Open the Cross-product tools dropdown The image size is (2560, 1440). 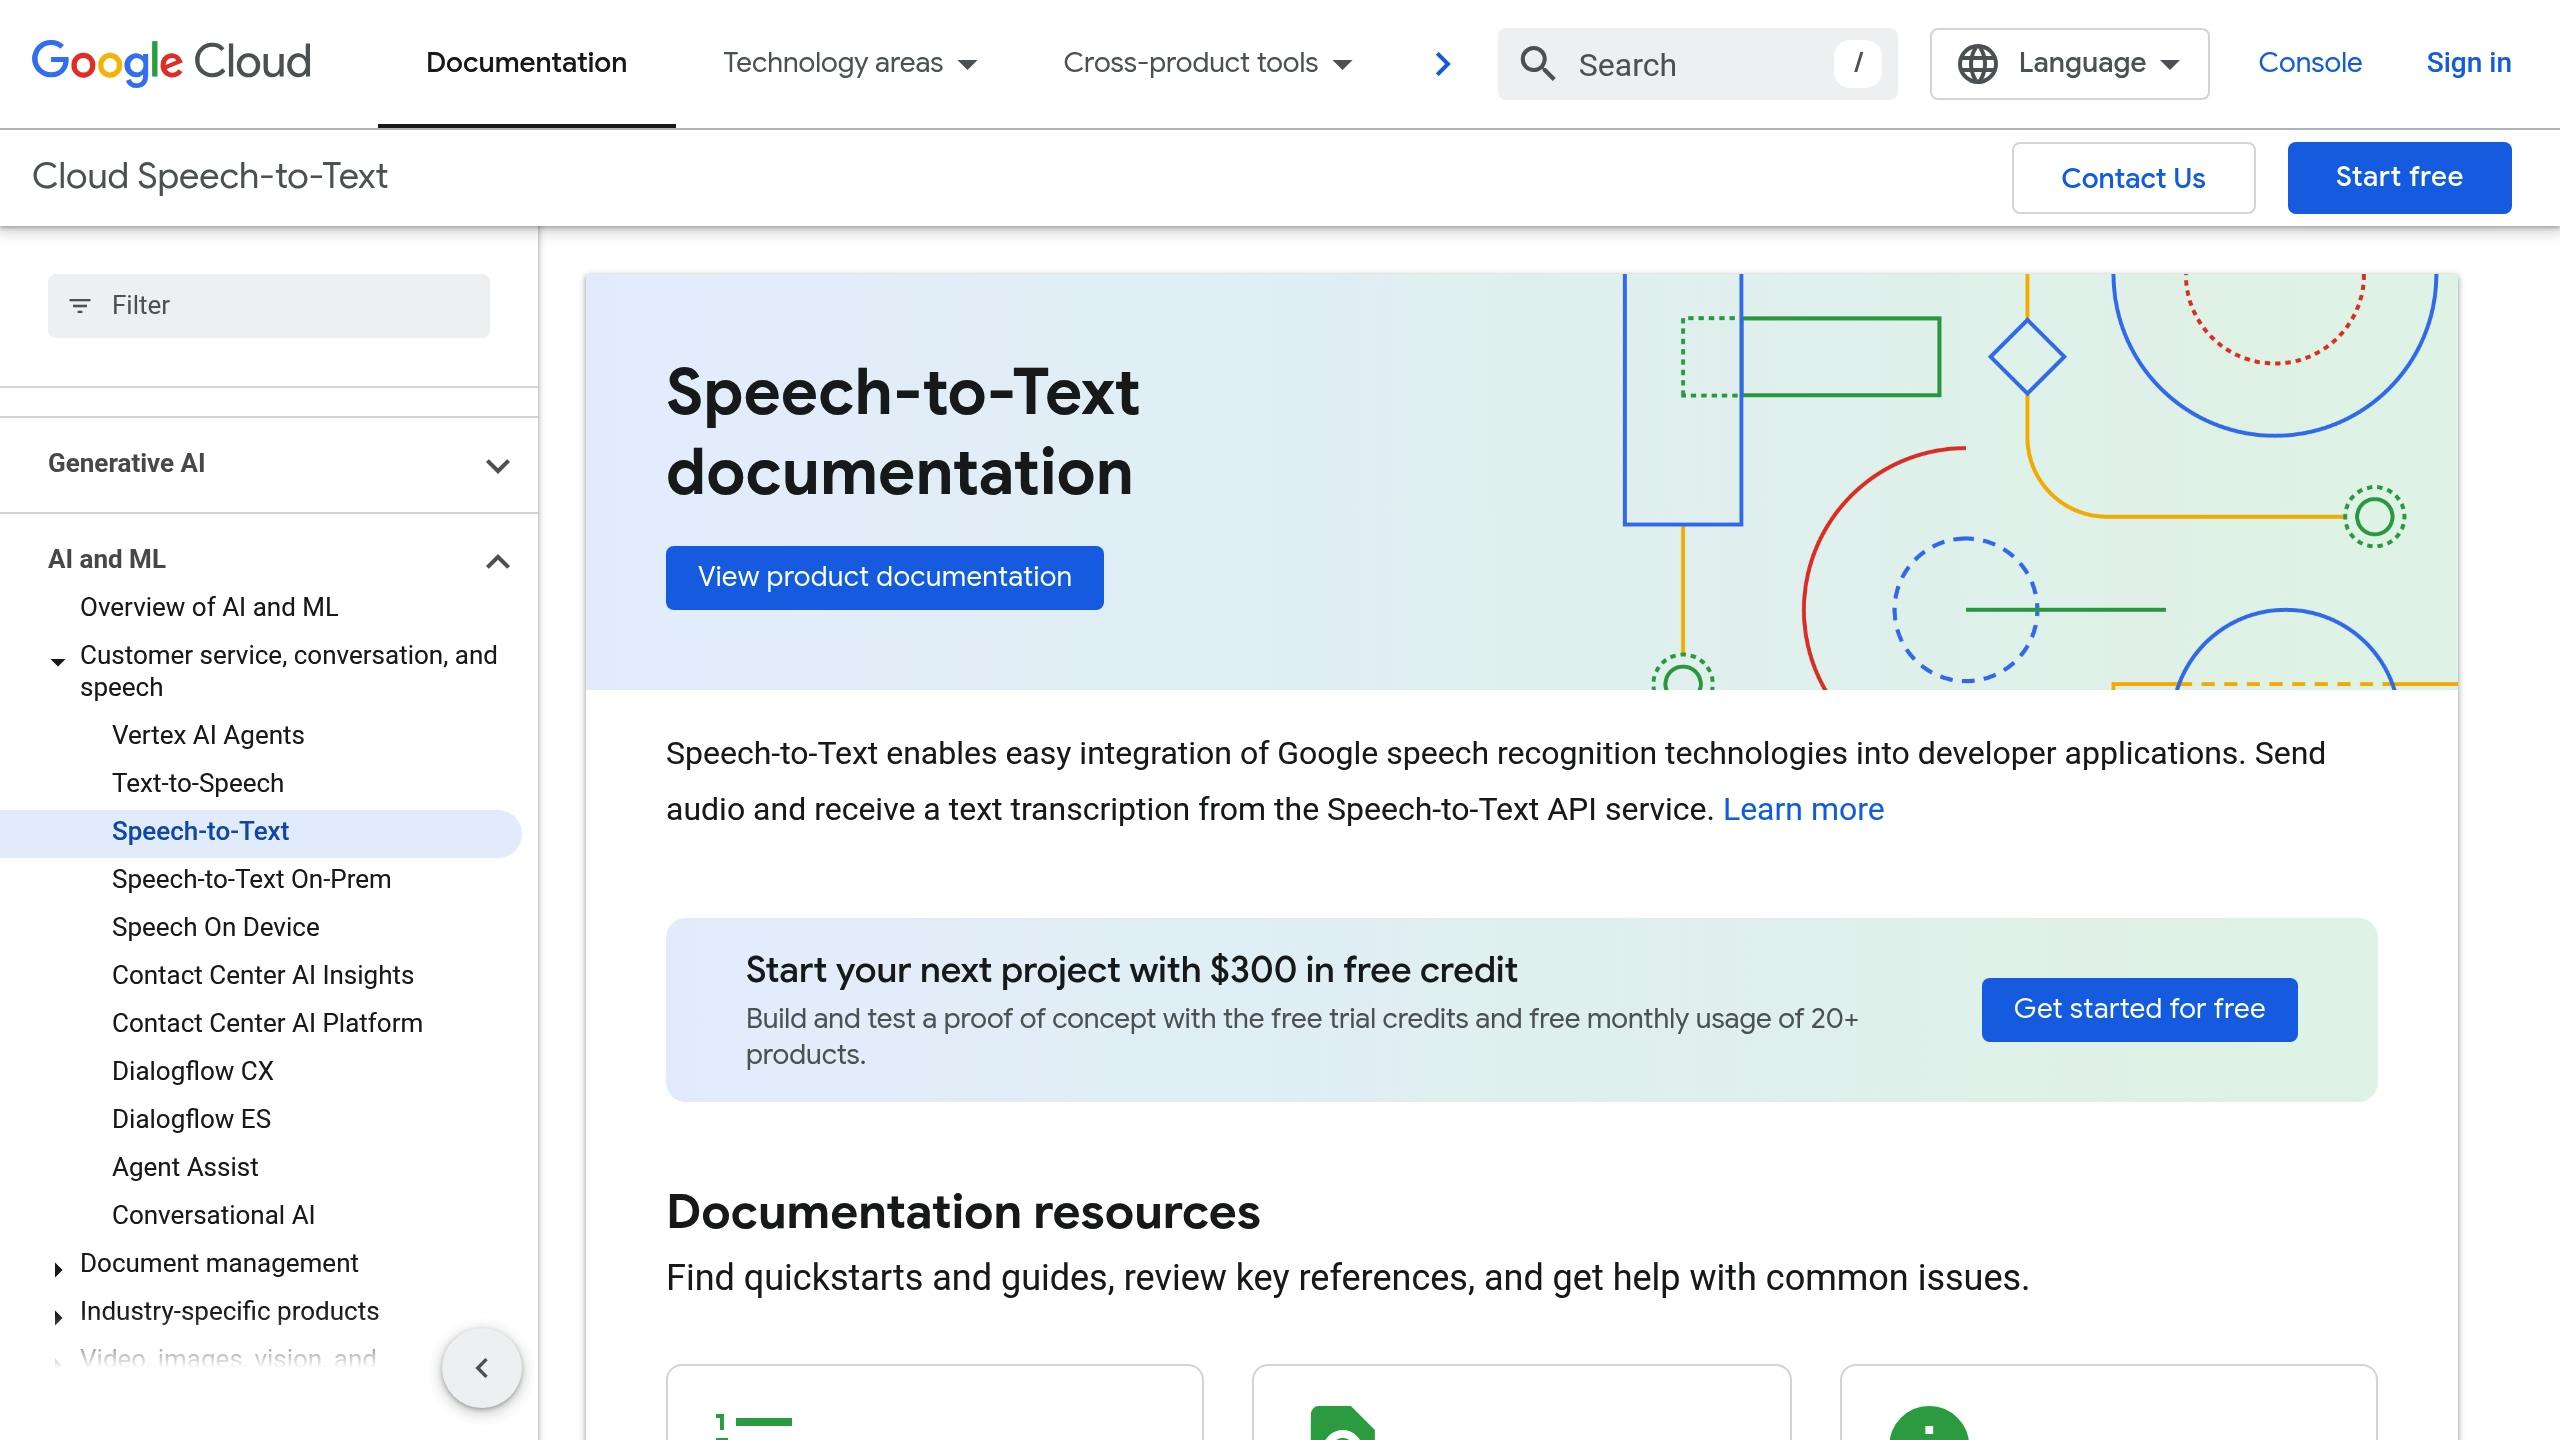(x=1207, y=63)
